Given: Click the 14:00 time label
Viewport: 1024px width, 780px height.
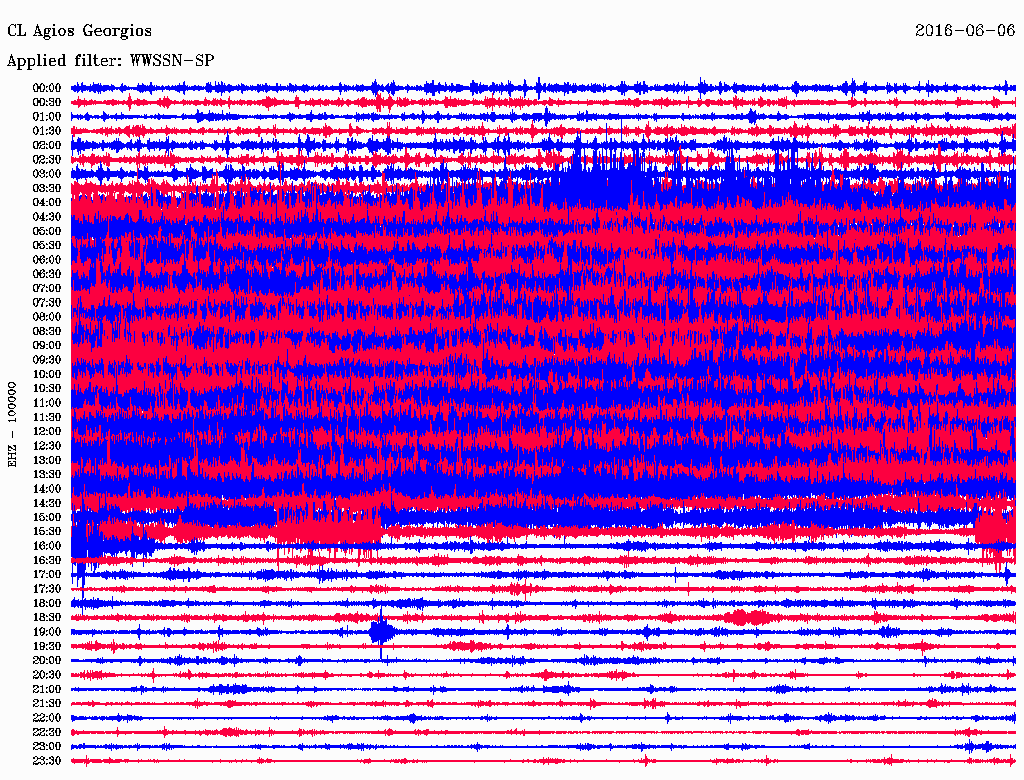Looking at the screenshot, I should point(47,489).
